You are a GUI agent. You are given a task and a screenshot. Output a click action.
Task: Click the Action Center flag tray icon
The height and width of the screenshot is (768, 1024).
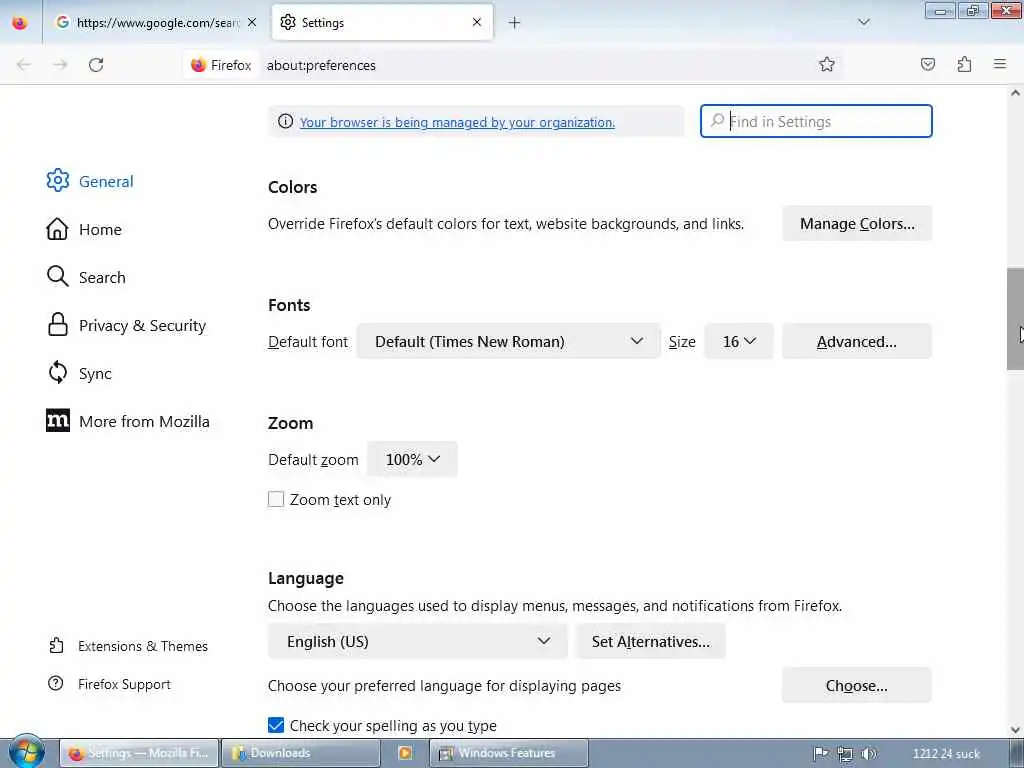click(x=821, y=754)
